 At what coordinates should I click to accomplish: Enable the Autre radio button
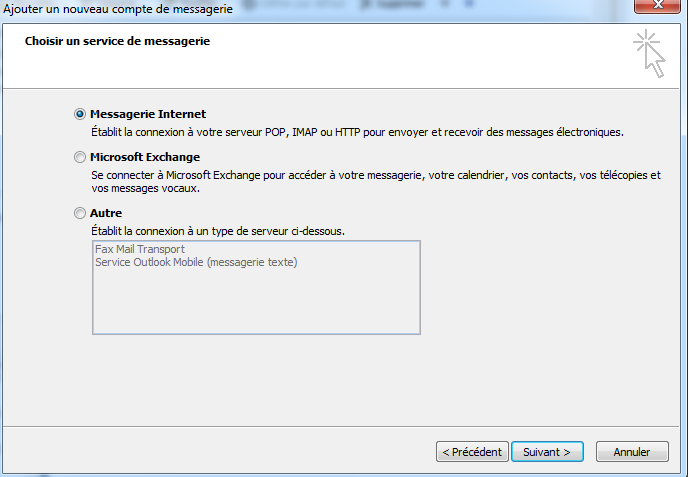tap(79, 213)
